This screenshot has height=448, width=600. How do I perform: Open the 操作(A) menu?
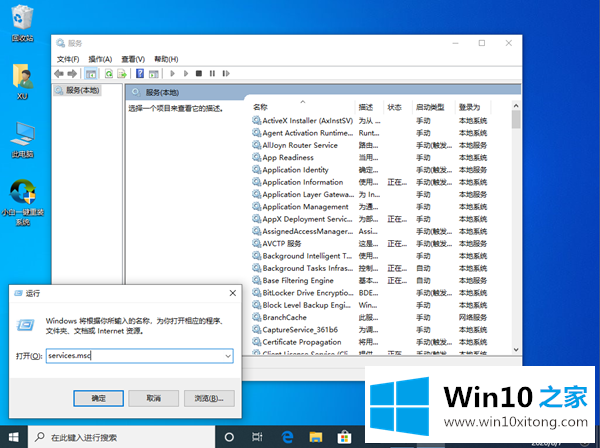(100, 59)
